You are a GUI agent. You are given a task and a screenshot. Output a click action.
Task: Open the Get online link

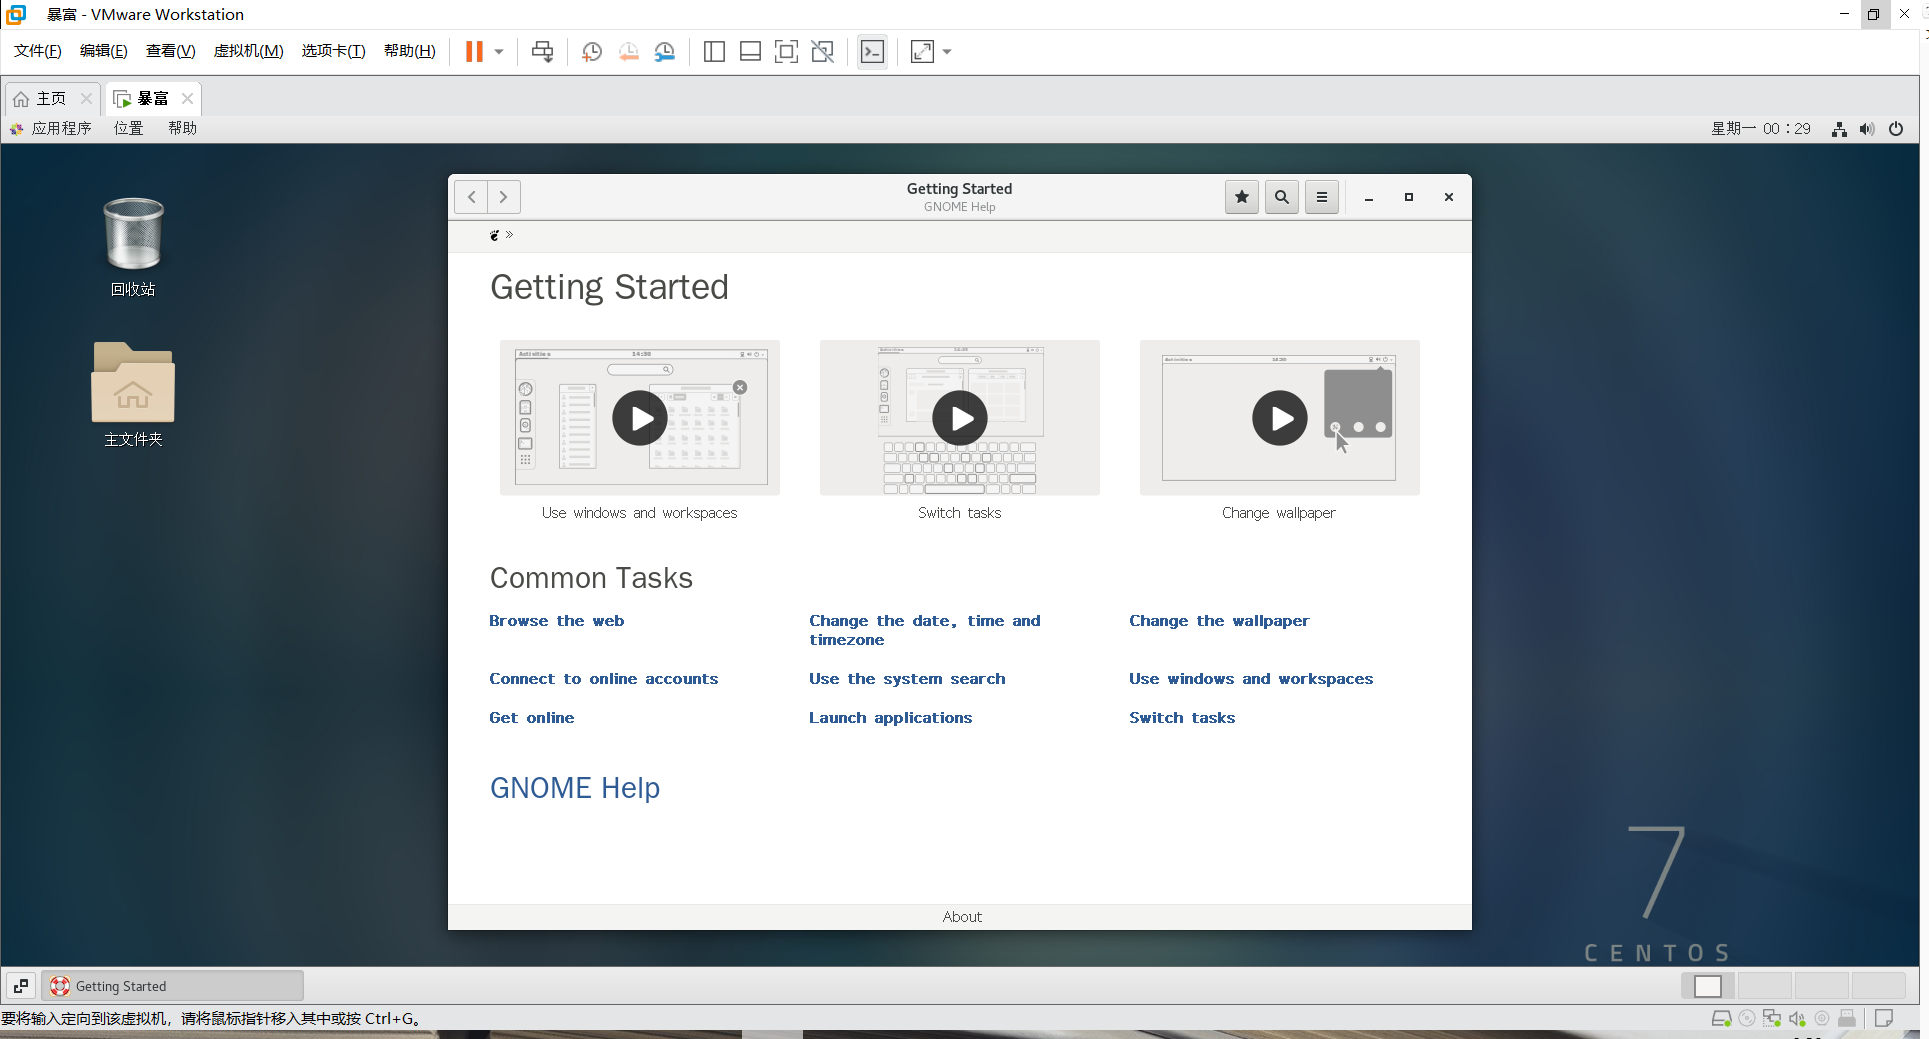[532, 718]
